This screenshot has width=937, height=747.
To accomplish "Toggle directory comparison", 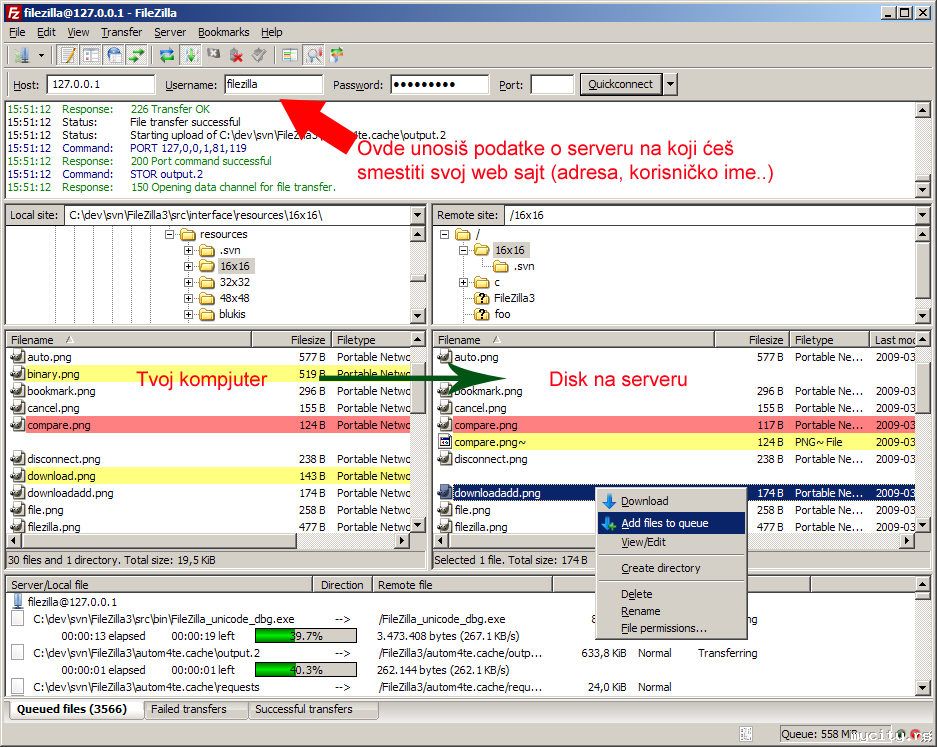I will (313, 56).
